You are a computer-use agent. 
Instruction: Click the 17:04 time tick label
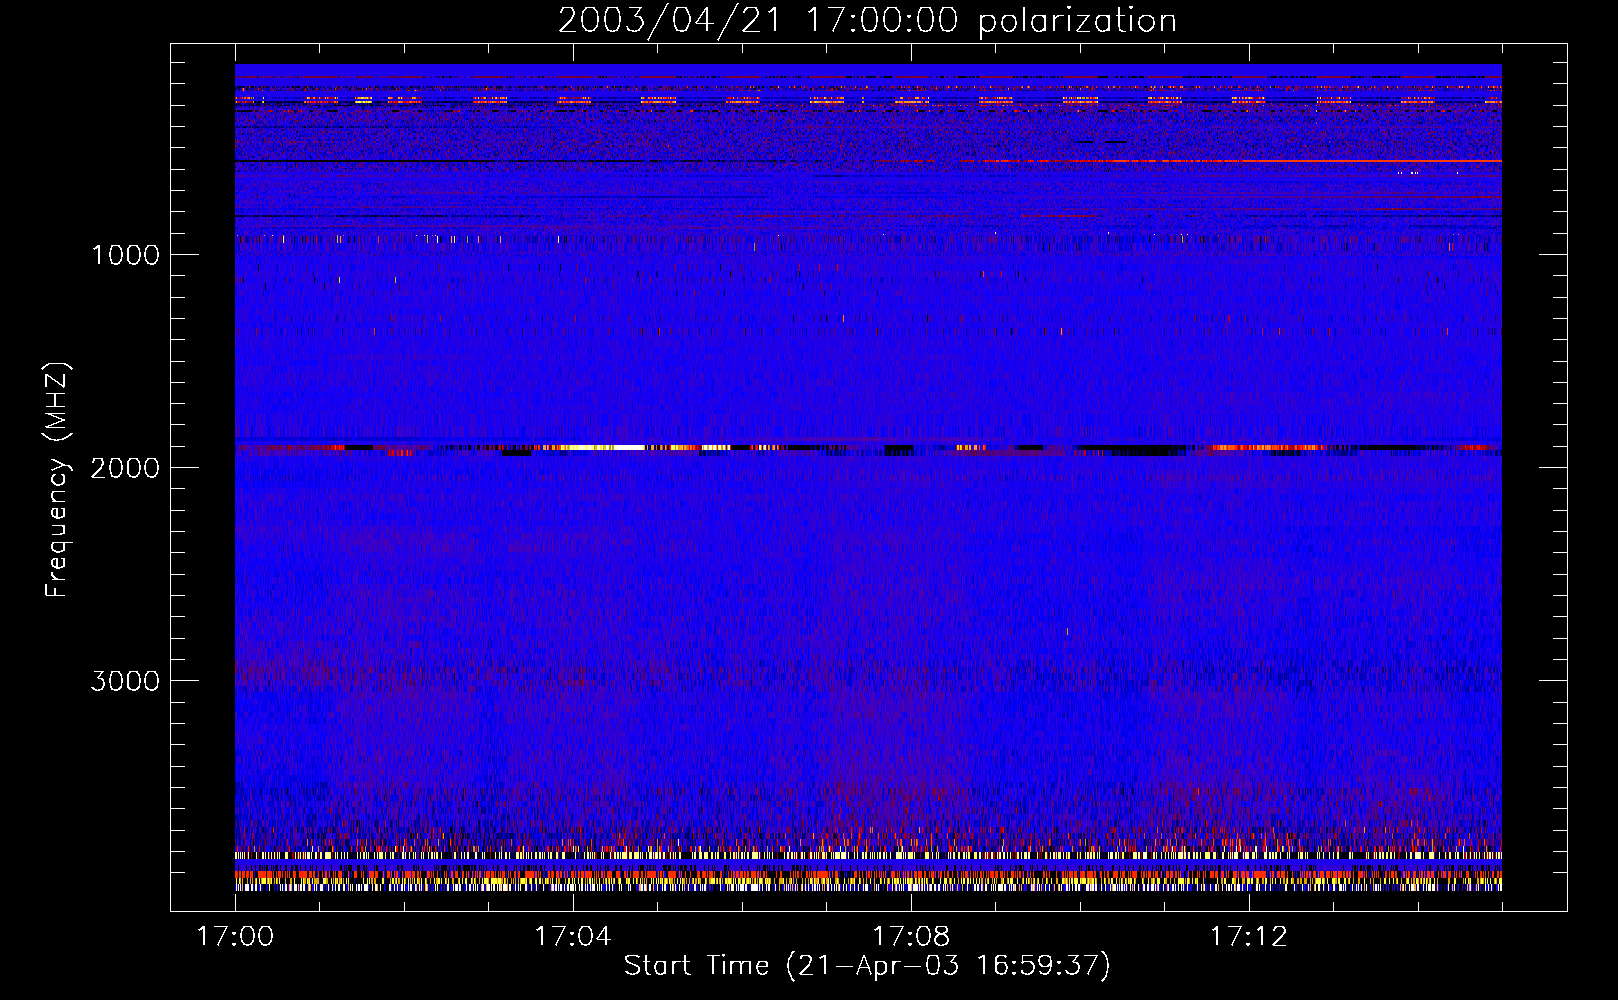573,936
